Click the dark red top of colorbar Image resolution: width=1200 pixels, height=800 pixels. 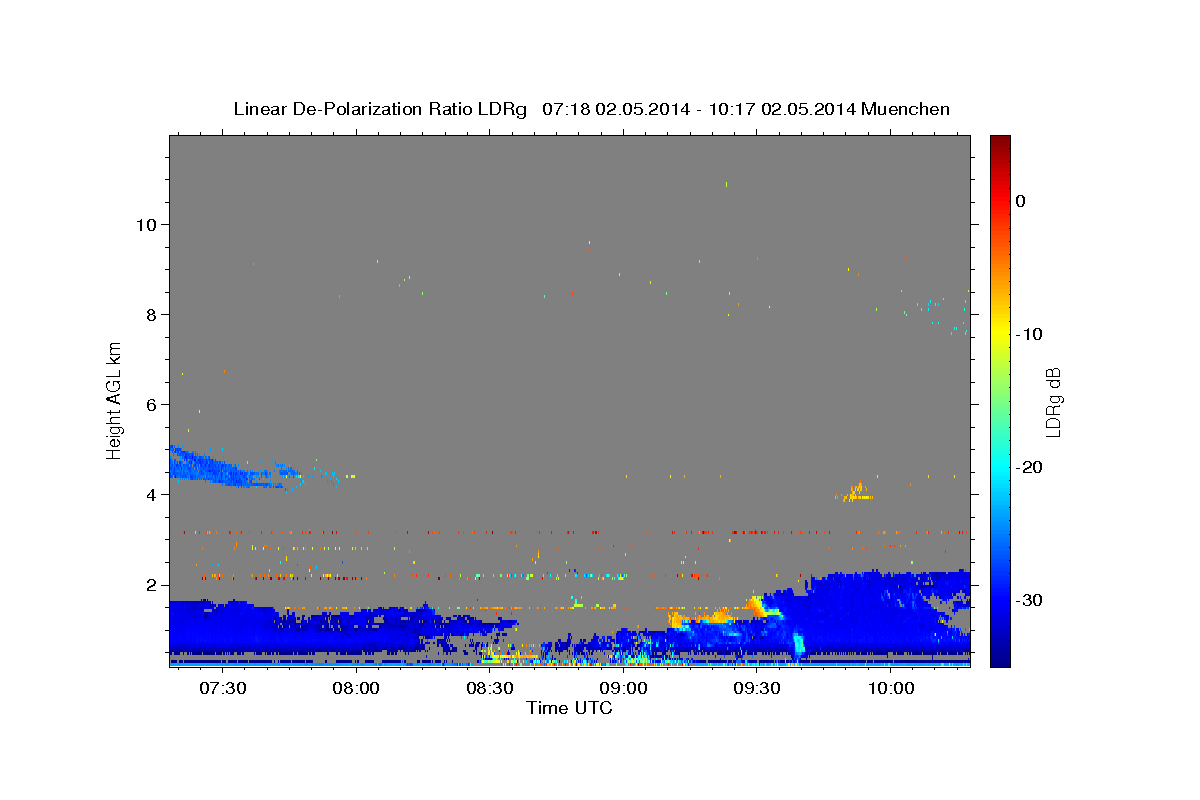click(x=1000, y=145)
